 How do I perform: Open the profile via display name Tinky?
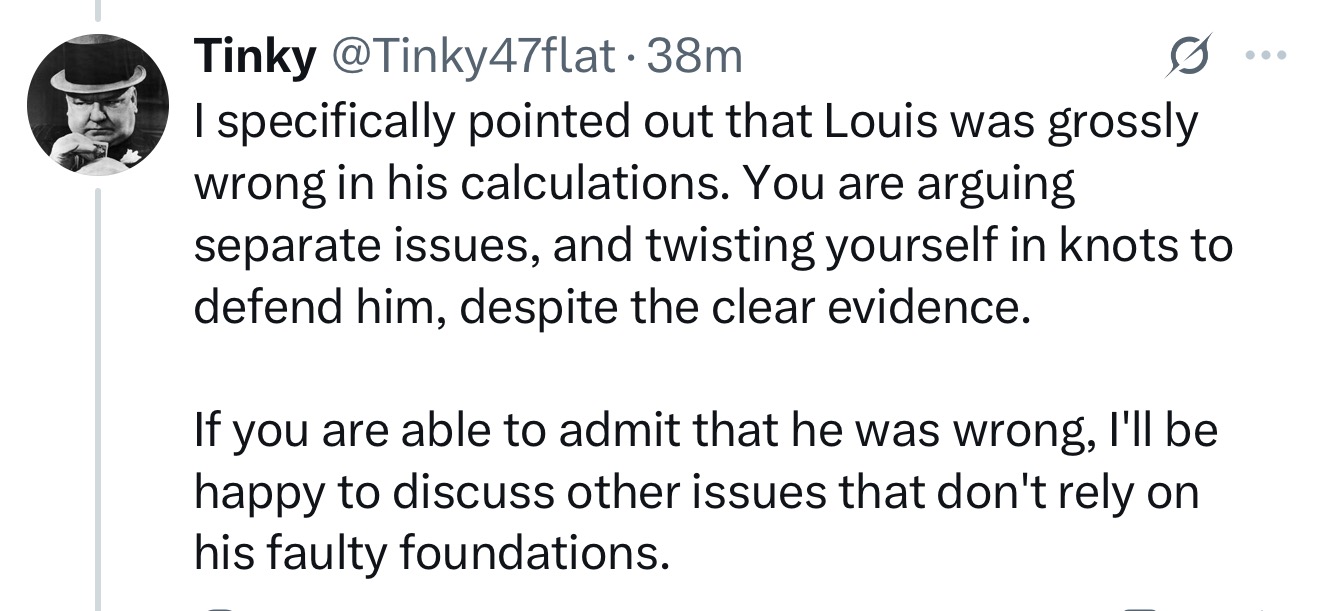tap(254, 57)
